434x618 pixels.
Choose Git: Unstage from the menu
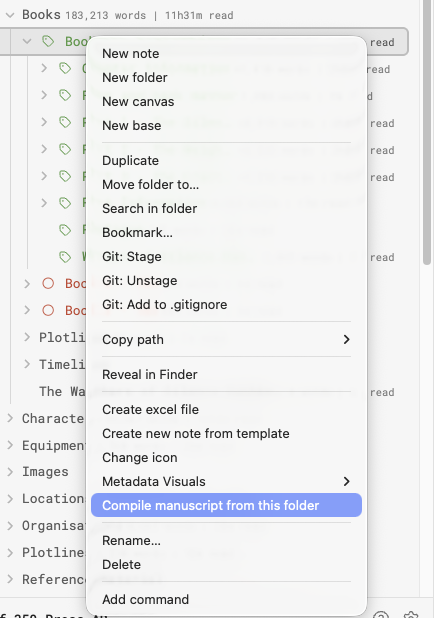coord(226,281)
